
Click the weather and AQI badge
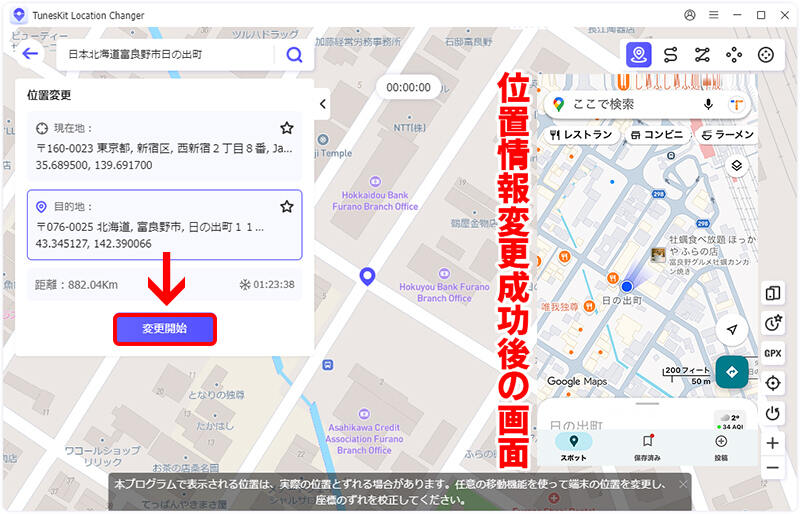click(731, 422)
